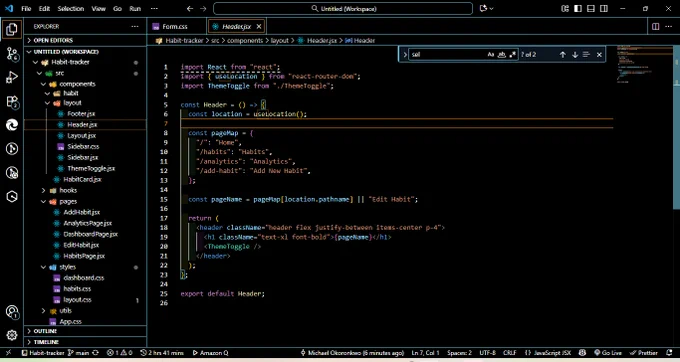
Task: Expand the Replace toggle in find widget
Action: [405, 55]
